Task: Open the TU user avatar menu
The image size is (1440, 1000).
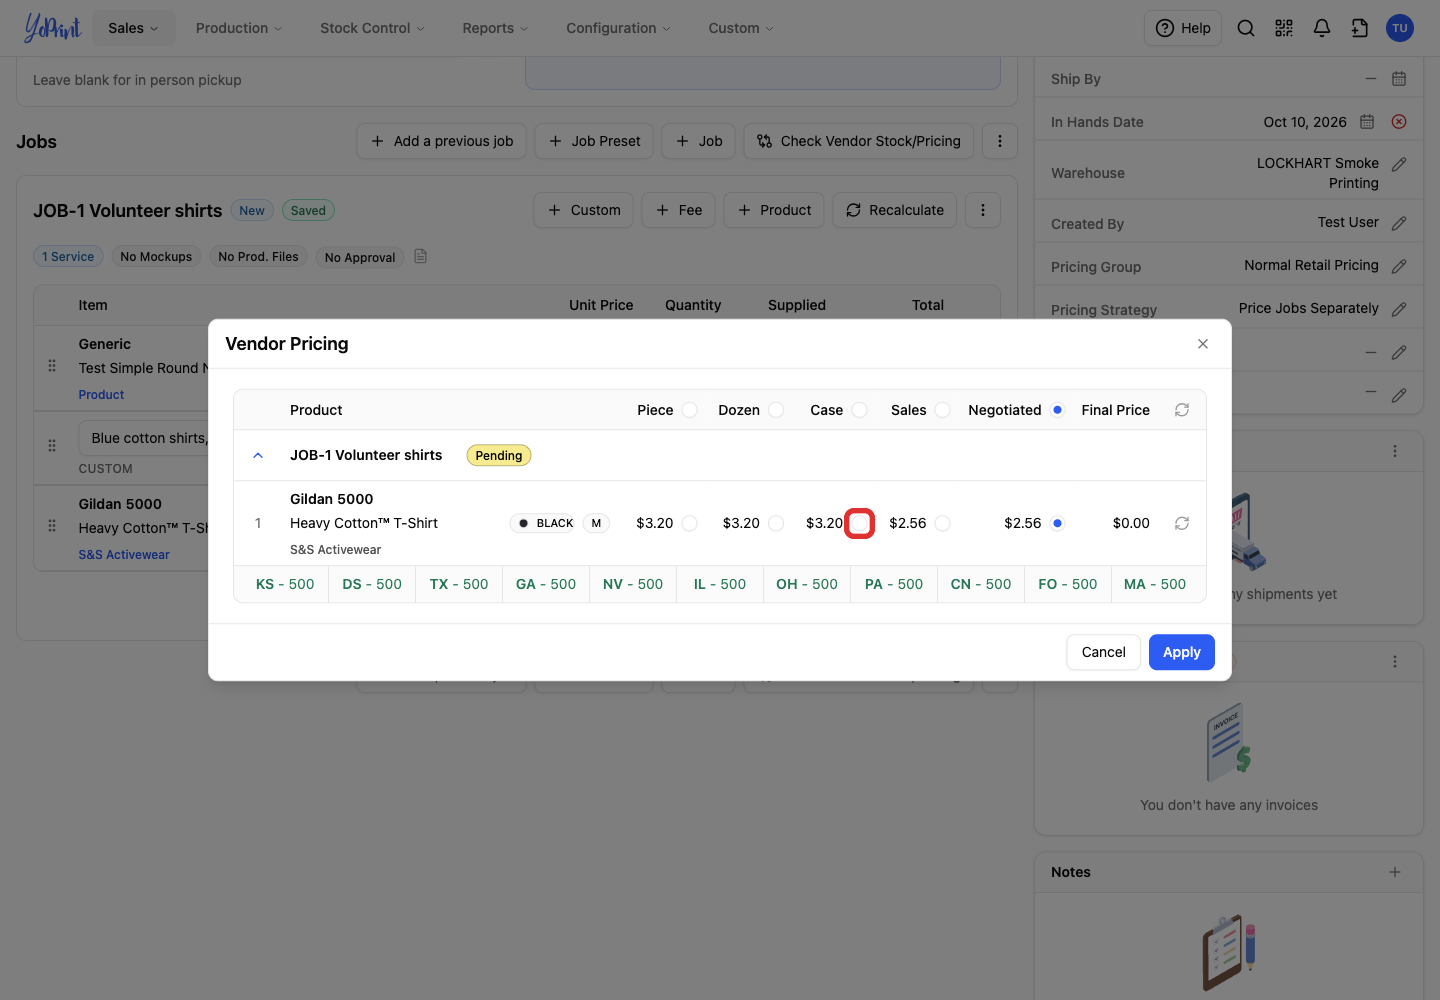Action: (x=1400, y=28)
